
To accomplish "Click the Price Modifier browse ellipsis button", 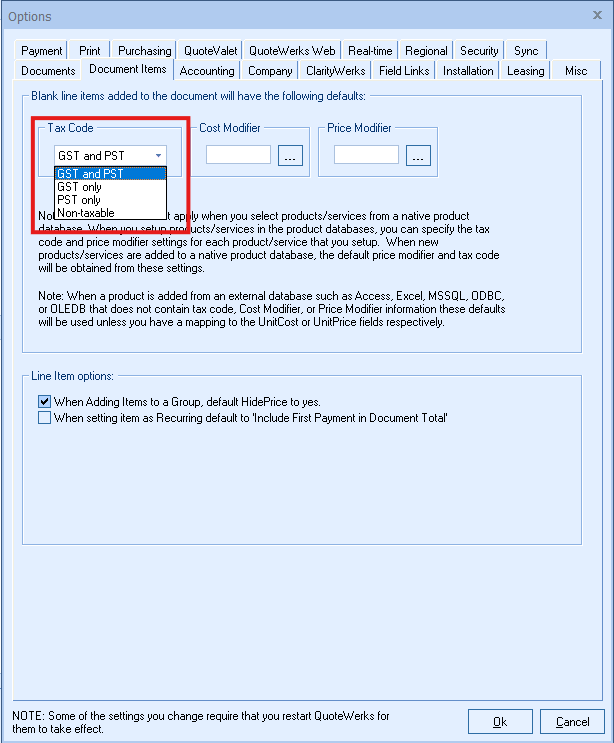I will (418, 155).
